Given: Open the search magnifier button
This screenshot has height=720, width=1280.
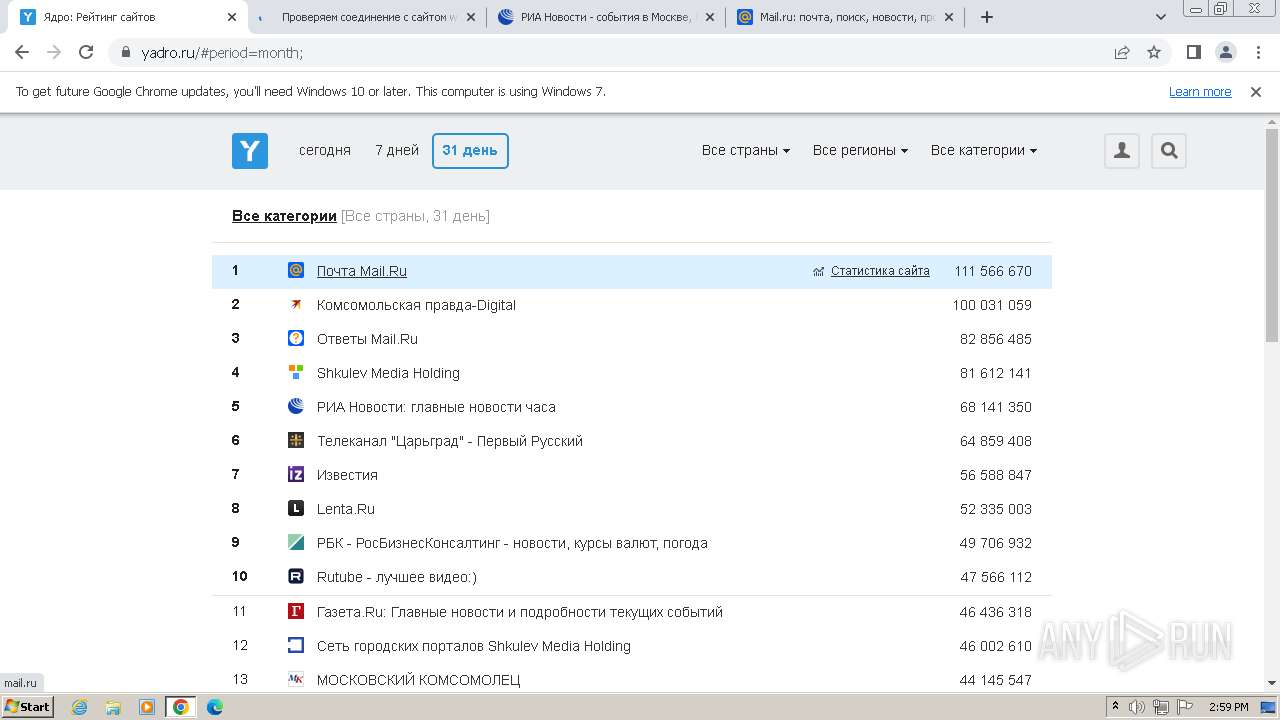Looking at the screenshot, I should point(1169,151).
